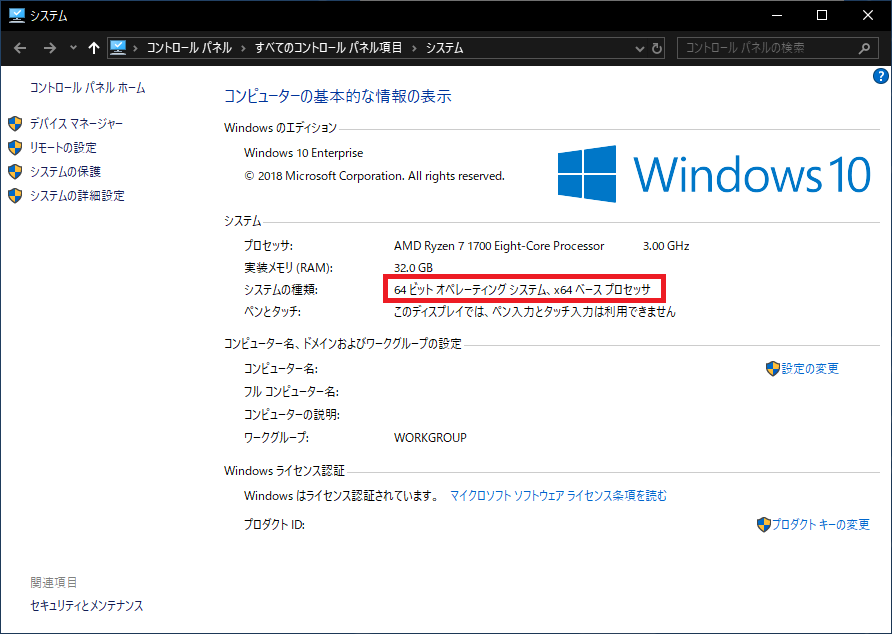Click the search magnifier icon
Image resolution: width=892 pixels, height=634 pixels.
click(x=864, y=48)
